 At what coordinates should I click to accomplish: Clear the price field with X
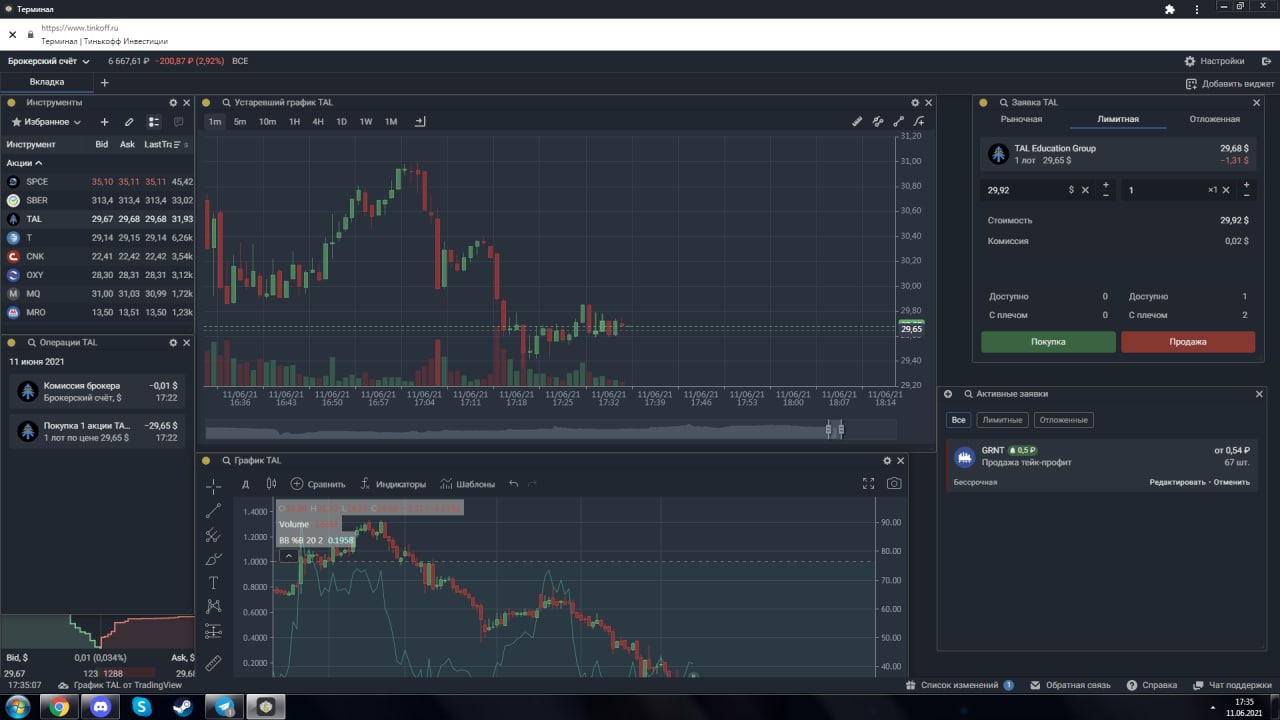coord(1085,190)
